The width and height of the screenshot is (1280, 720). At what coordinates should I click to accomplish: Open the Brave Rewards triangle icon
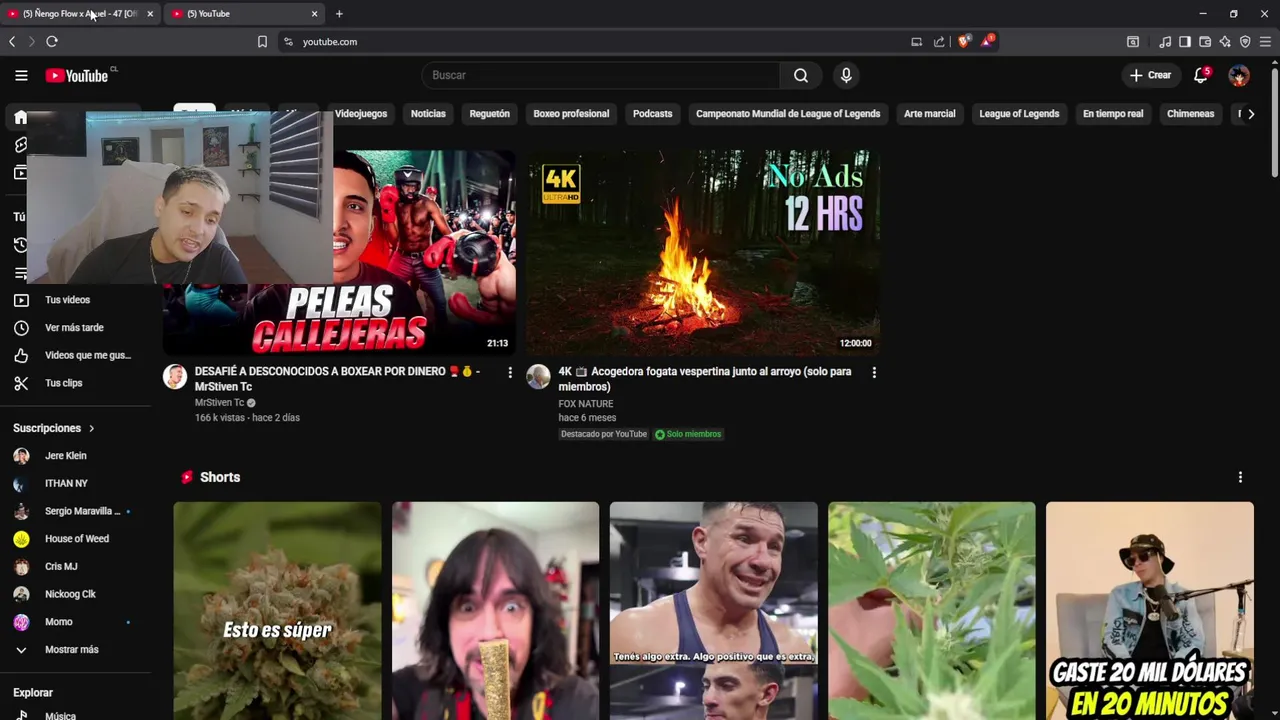click(987, 41)
